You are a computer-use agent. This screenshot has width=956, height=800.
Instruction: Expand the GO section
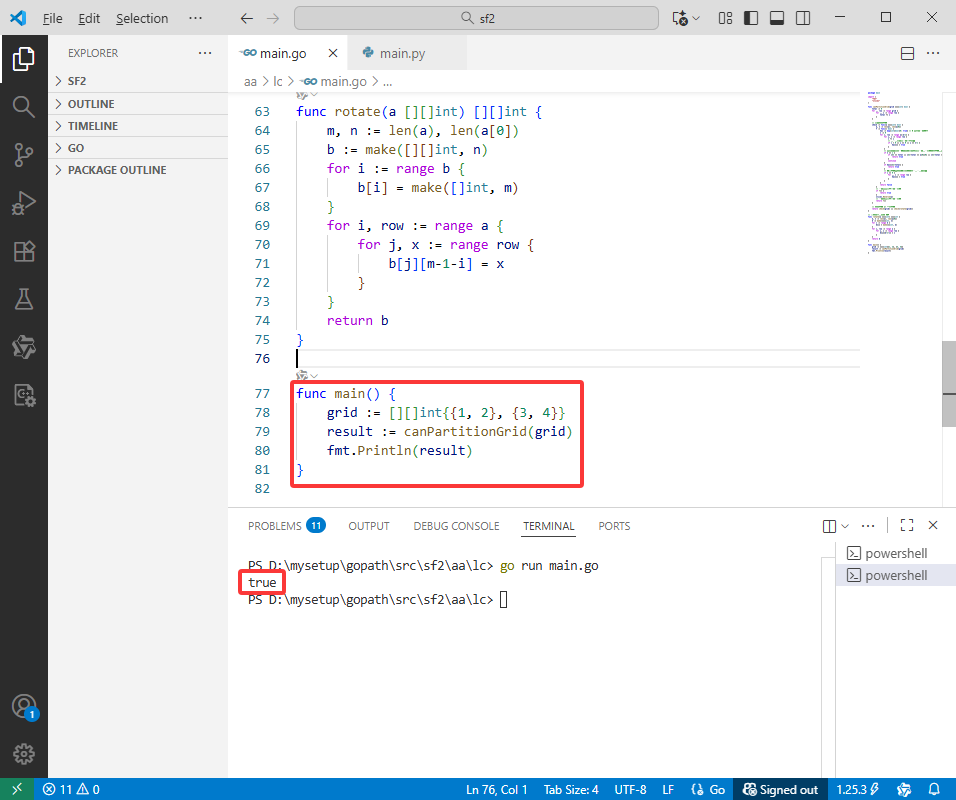[x=138, y=148]
